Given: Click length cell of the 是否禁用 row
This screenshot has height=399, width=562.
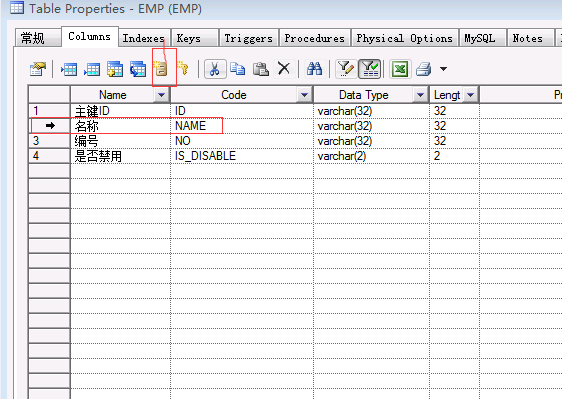Looking at the screenshot, I should 454,156.
